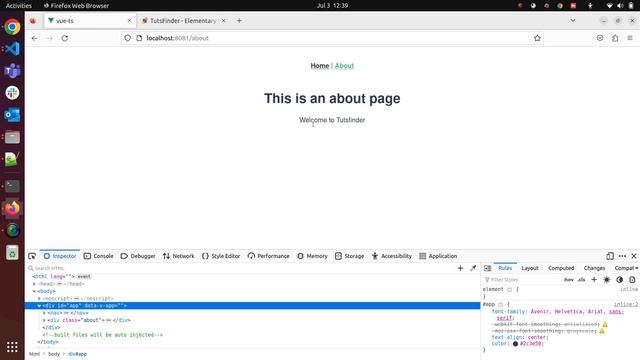Expand the noscript node

pos(39,298)
